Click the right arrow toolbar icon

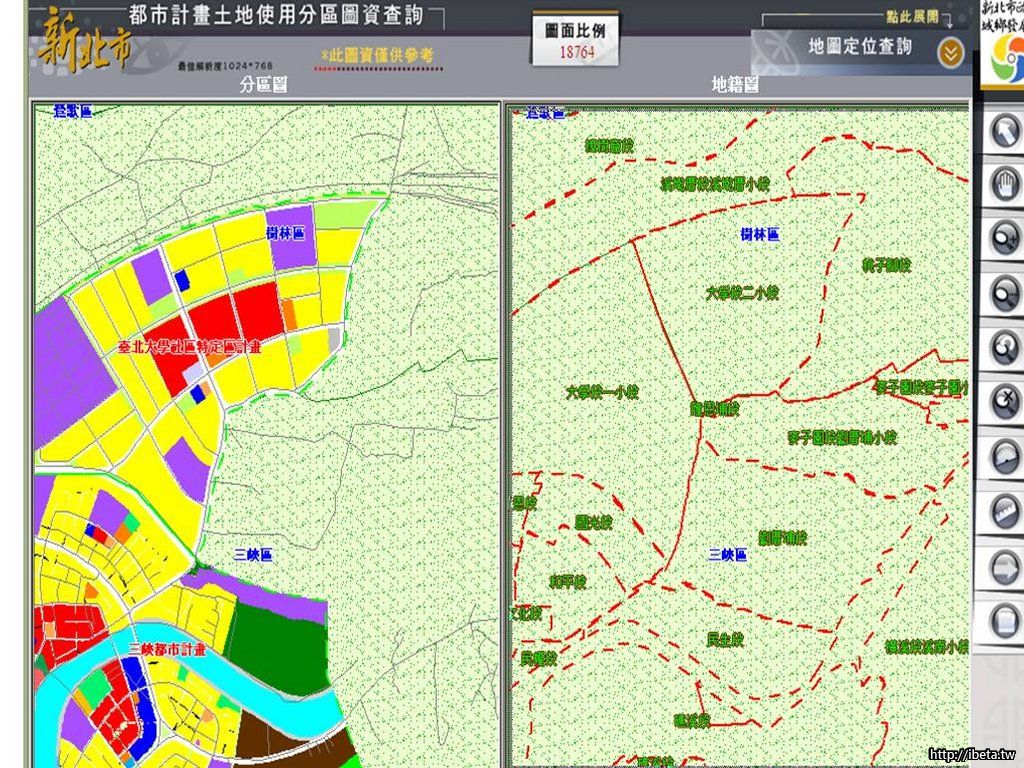[1003, 566]
